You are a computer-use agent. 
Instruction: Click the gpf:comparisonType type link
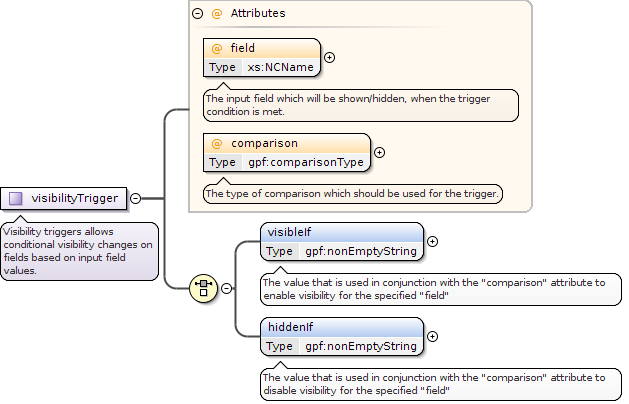306,162
